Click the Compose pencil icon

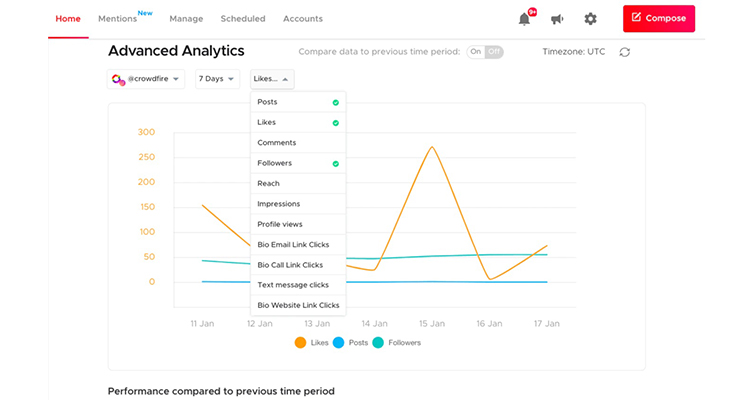tap(636, 17)
